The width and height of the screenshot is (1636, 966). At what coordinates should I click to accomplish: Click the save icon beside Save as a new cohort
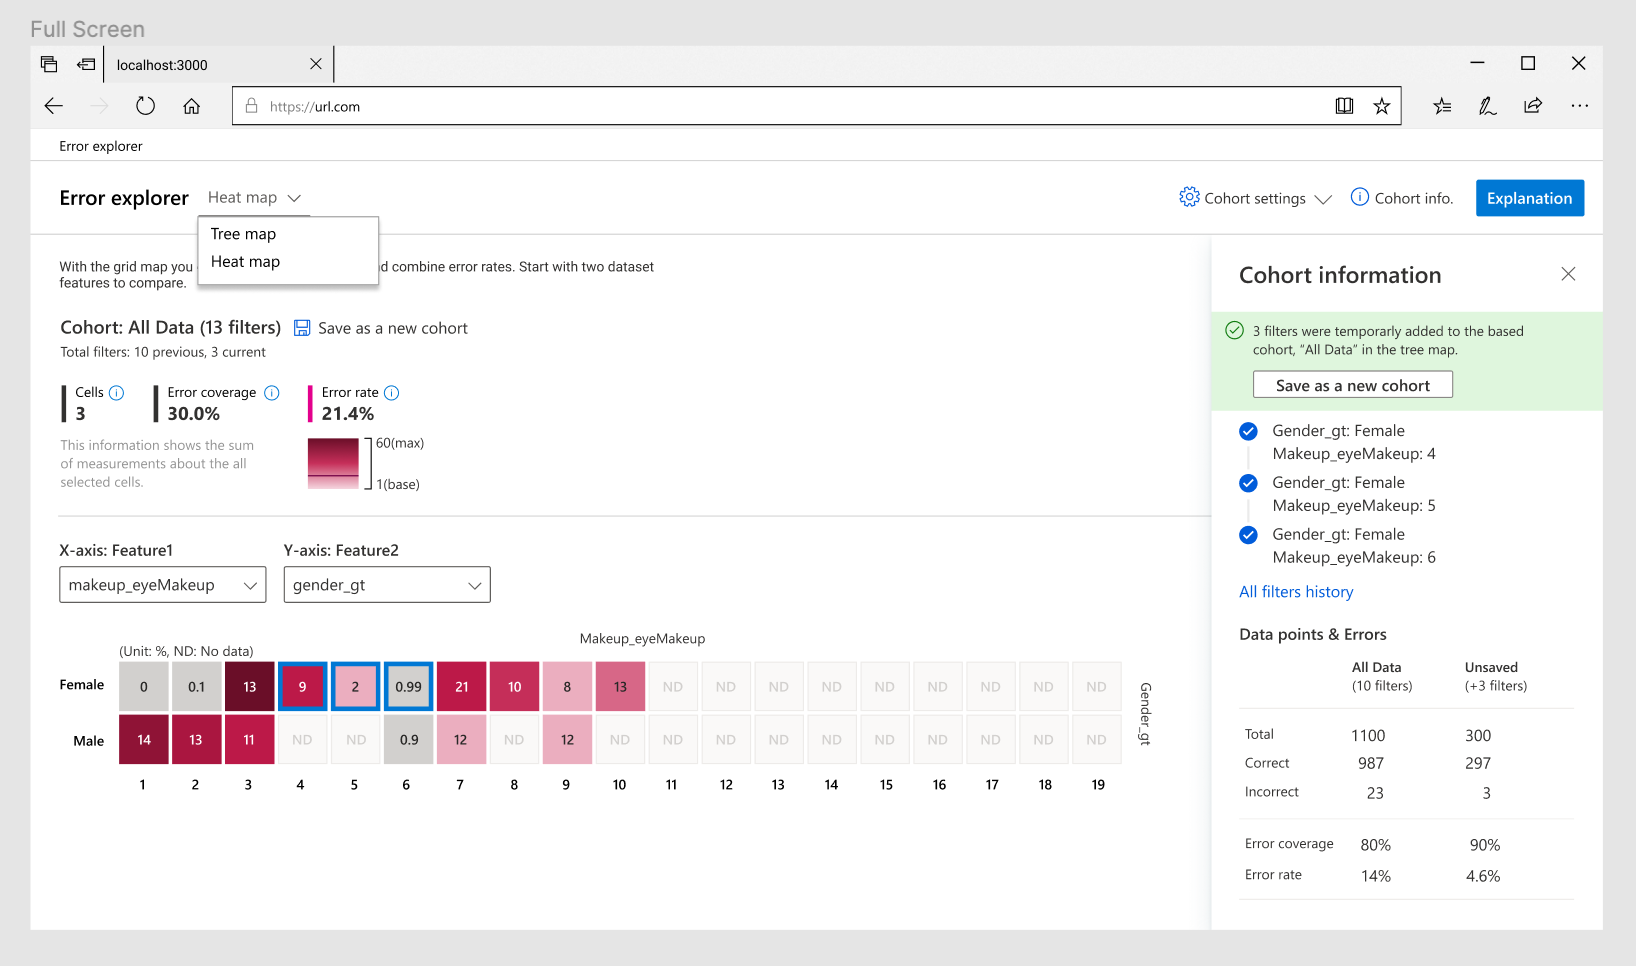tap(302, 327)
